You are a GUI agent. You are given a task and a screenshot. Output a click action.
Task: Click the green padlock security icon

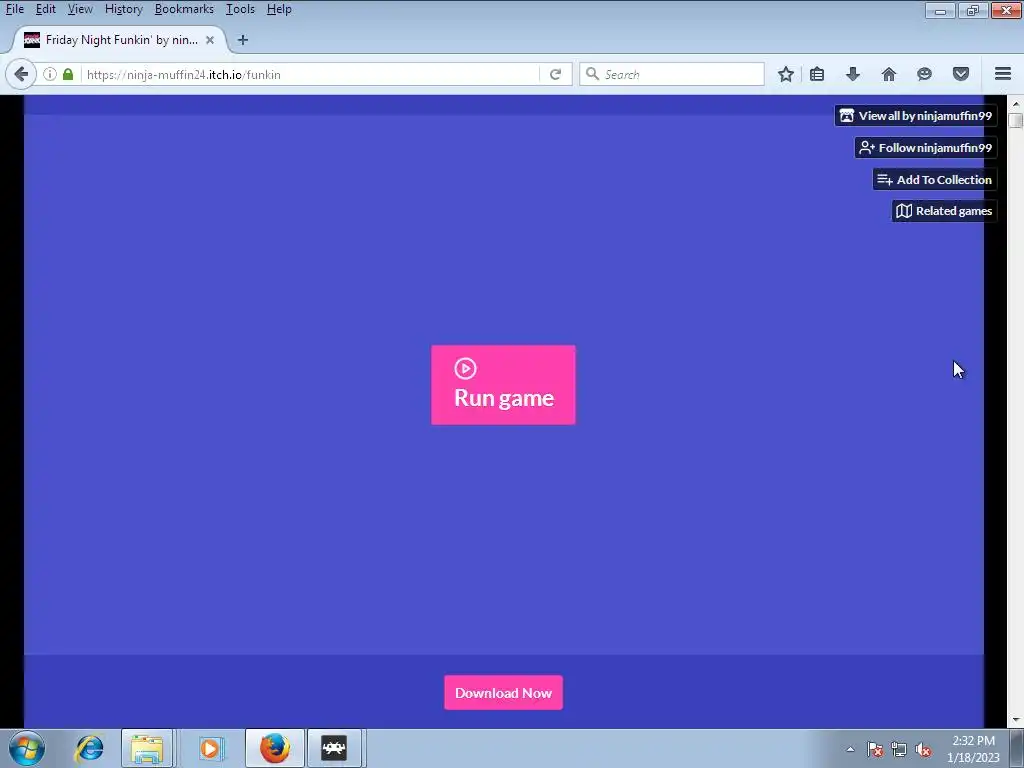click(68, 74)
